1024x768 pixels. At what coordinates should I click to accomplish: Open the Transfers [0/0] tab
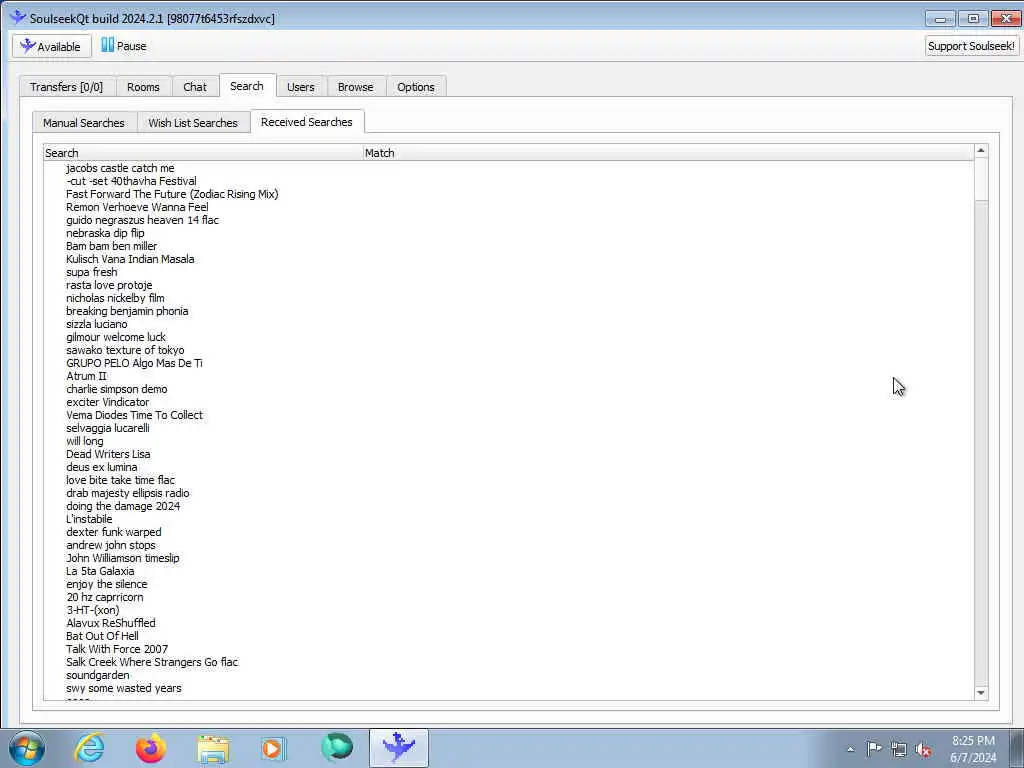(x=67, y=87)
